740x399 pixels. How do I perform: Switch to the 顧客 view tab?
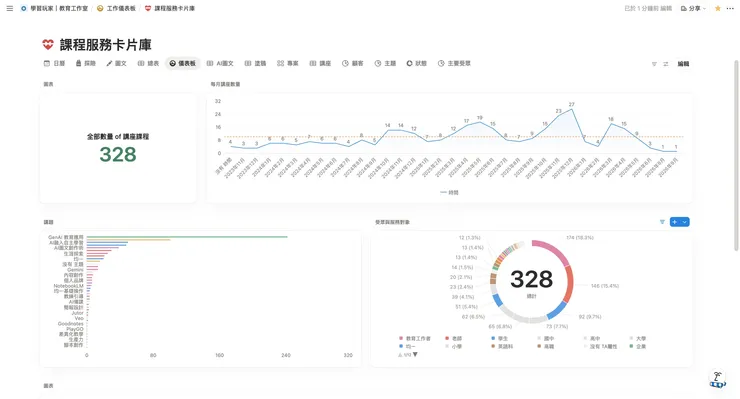[353, 63]
